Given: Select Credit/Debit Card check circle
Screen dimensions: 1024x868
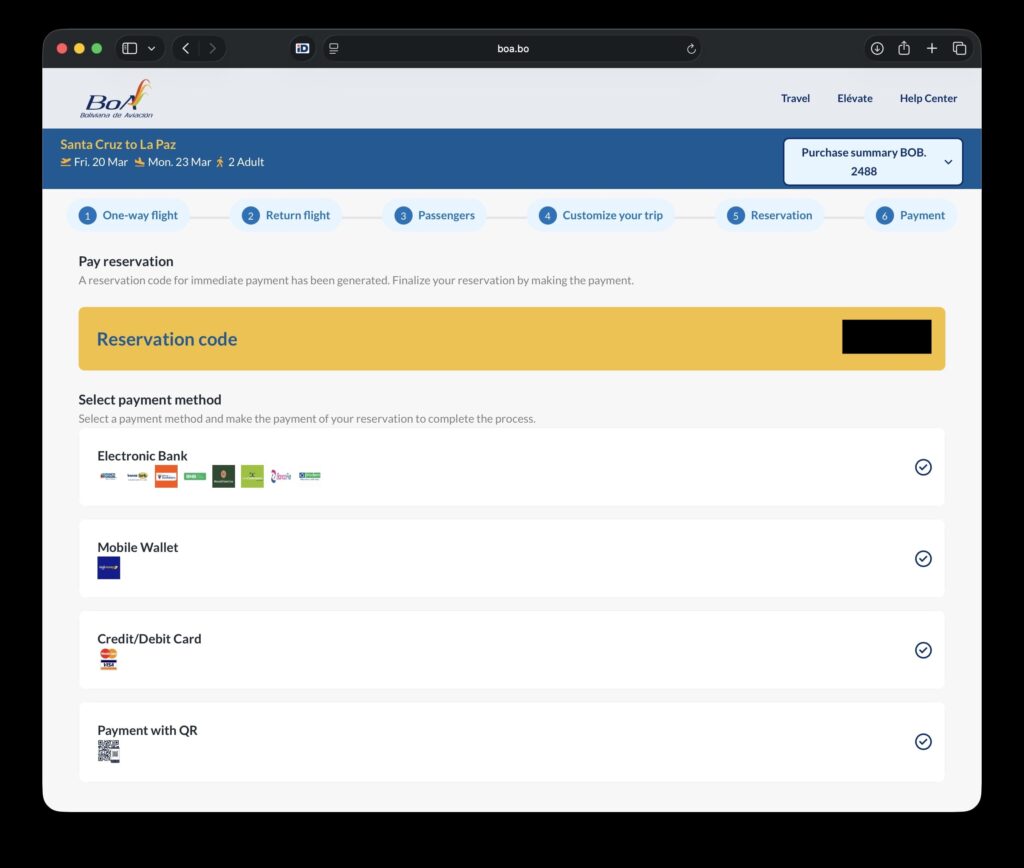Looking at the screenshot, I should (923, 650).
